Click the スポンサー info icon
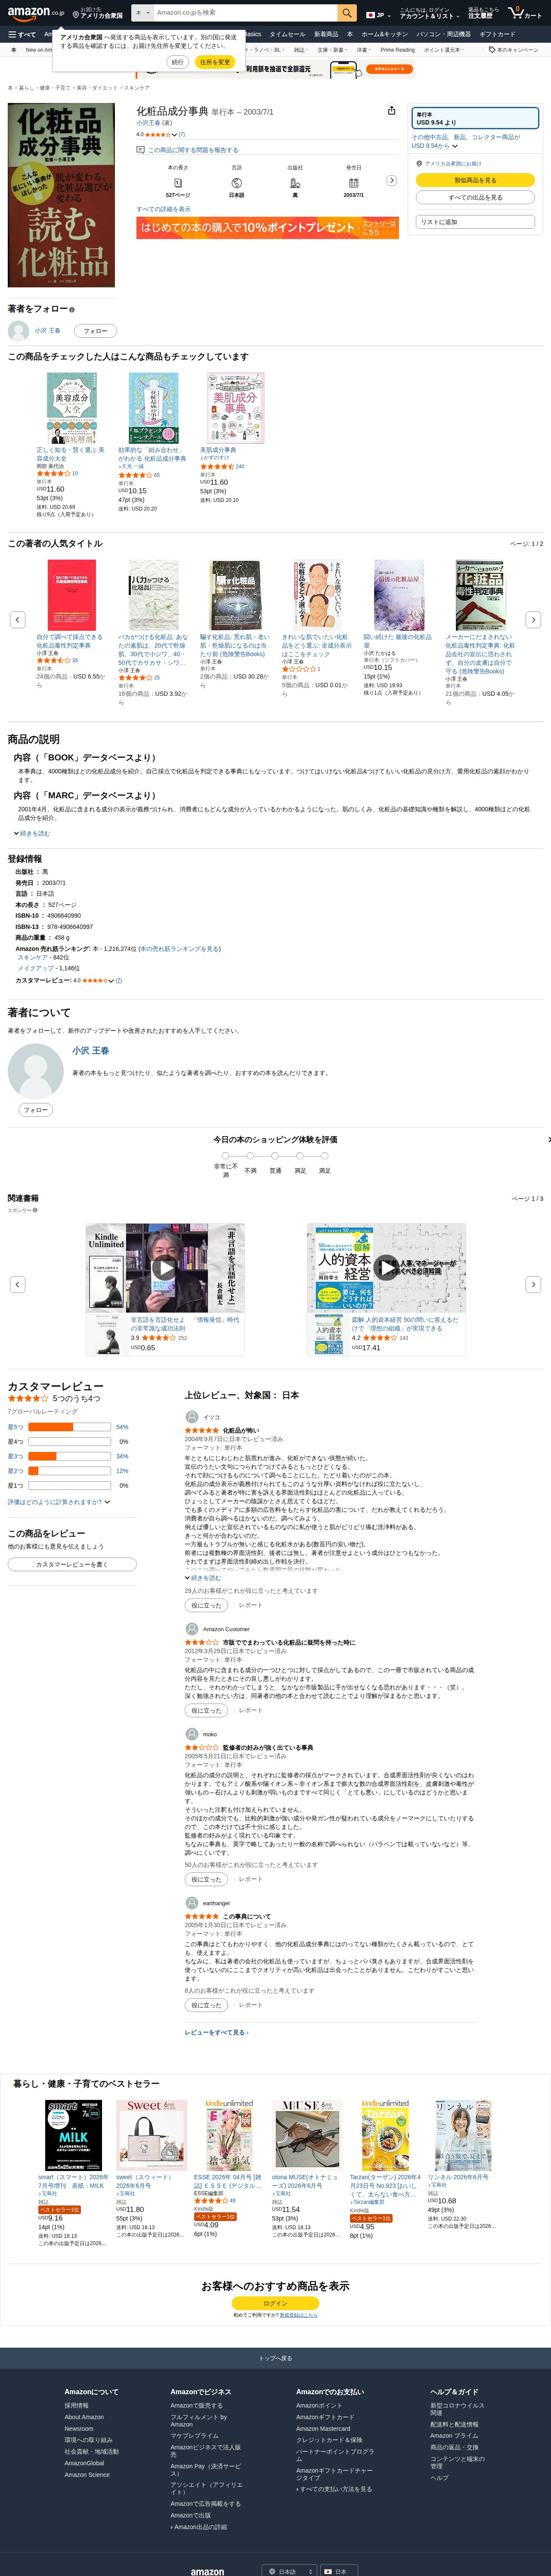The height and width of the screenshot is (2576, 551). (35, 1210)
